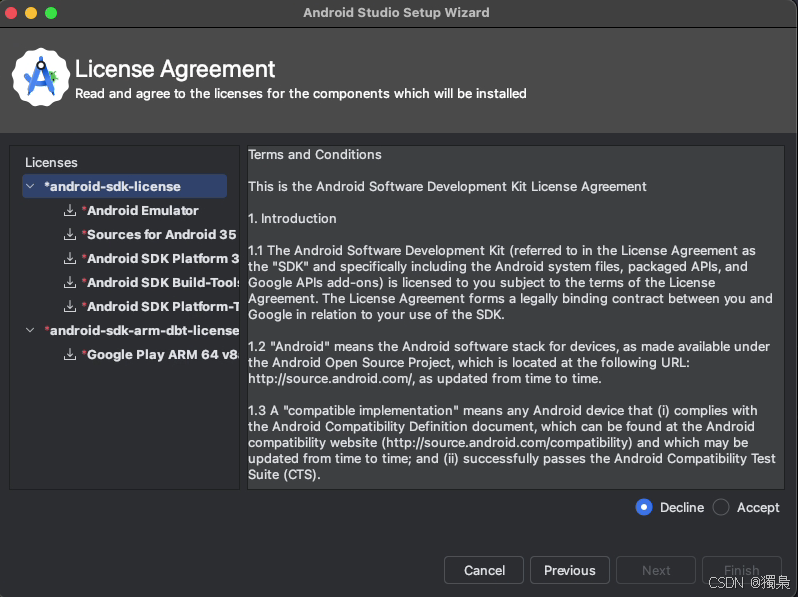Click download icon beside Google Play ARM 64
This screenshot has height=597, width=798.
coord(70,355)
